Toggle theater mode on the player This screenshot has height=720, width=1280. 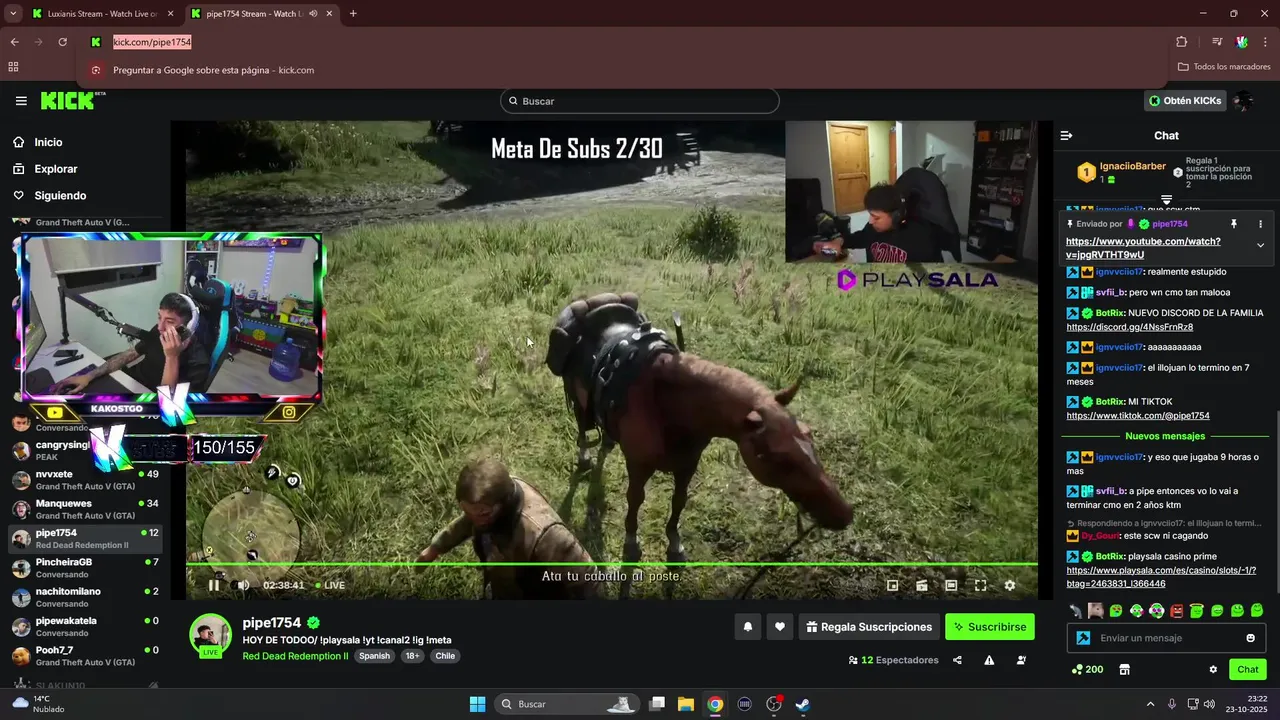tap(951, 585)
